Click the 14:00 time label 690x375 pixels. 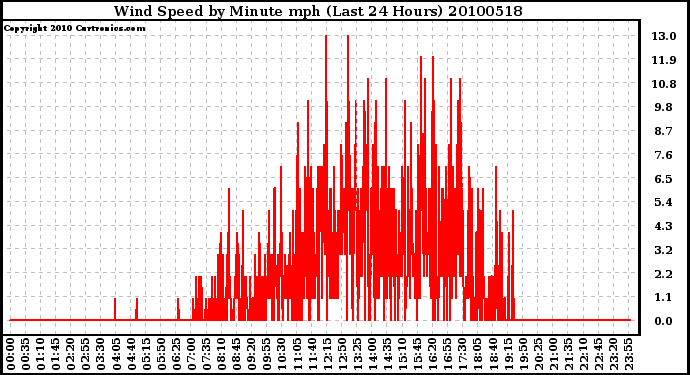pos(372,355)
